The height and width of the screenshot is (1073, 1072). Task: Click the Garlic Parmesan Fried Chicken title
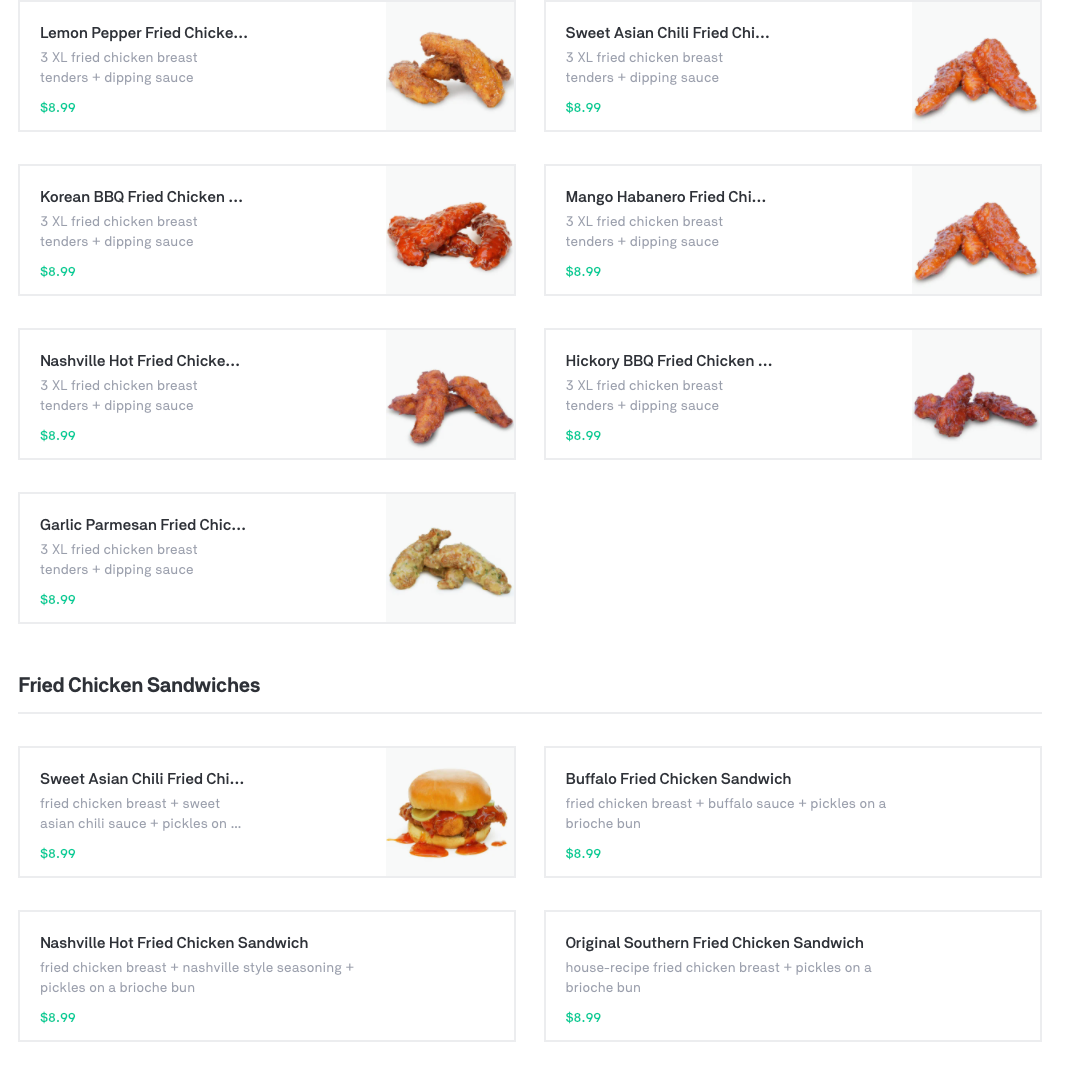coord(142,525)
